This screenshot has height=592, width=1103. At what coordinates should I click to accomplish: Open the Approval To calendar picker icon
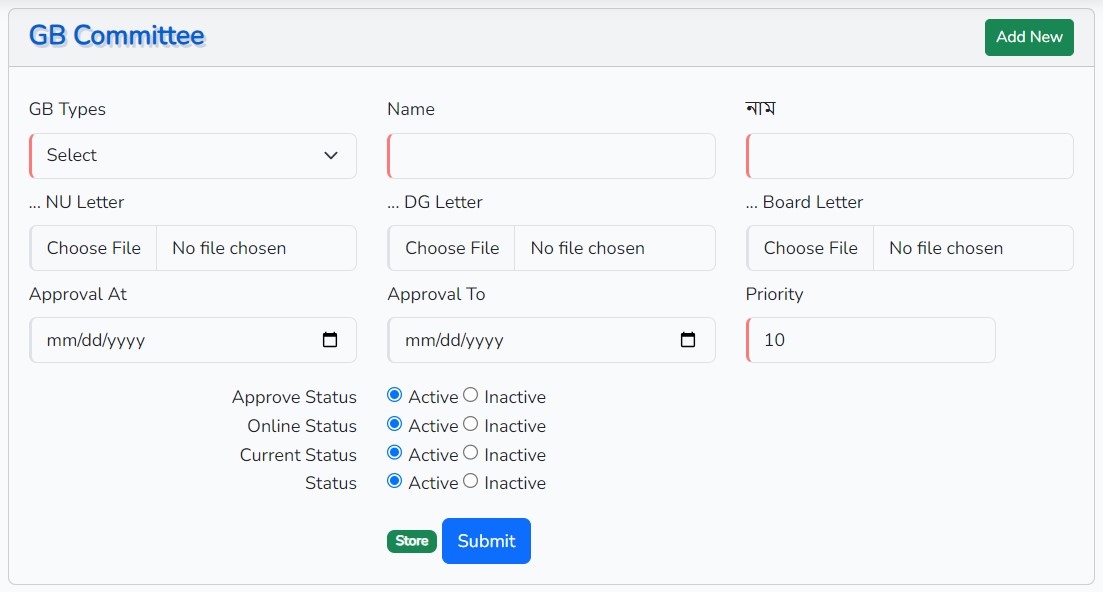click(x=688, y=340)
